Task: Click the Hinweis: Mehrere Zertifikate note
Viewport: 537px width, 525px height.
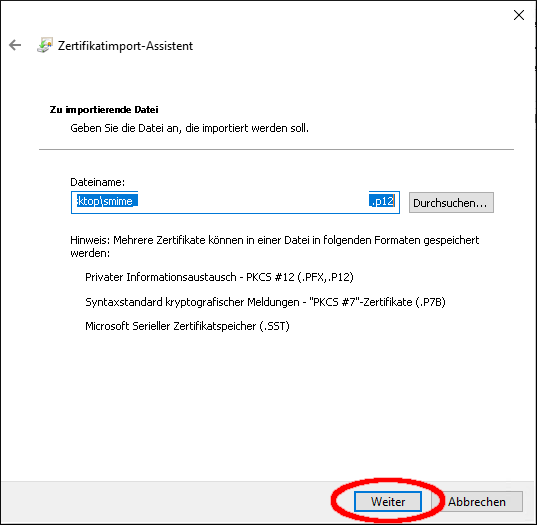Action: 274,240
